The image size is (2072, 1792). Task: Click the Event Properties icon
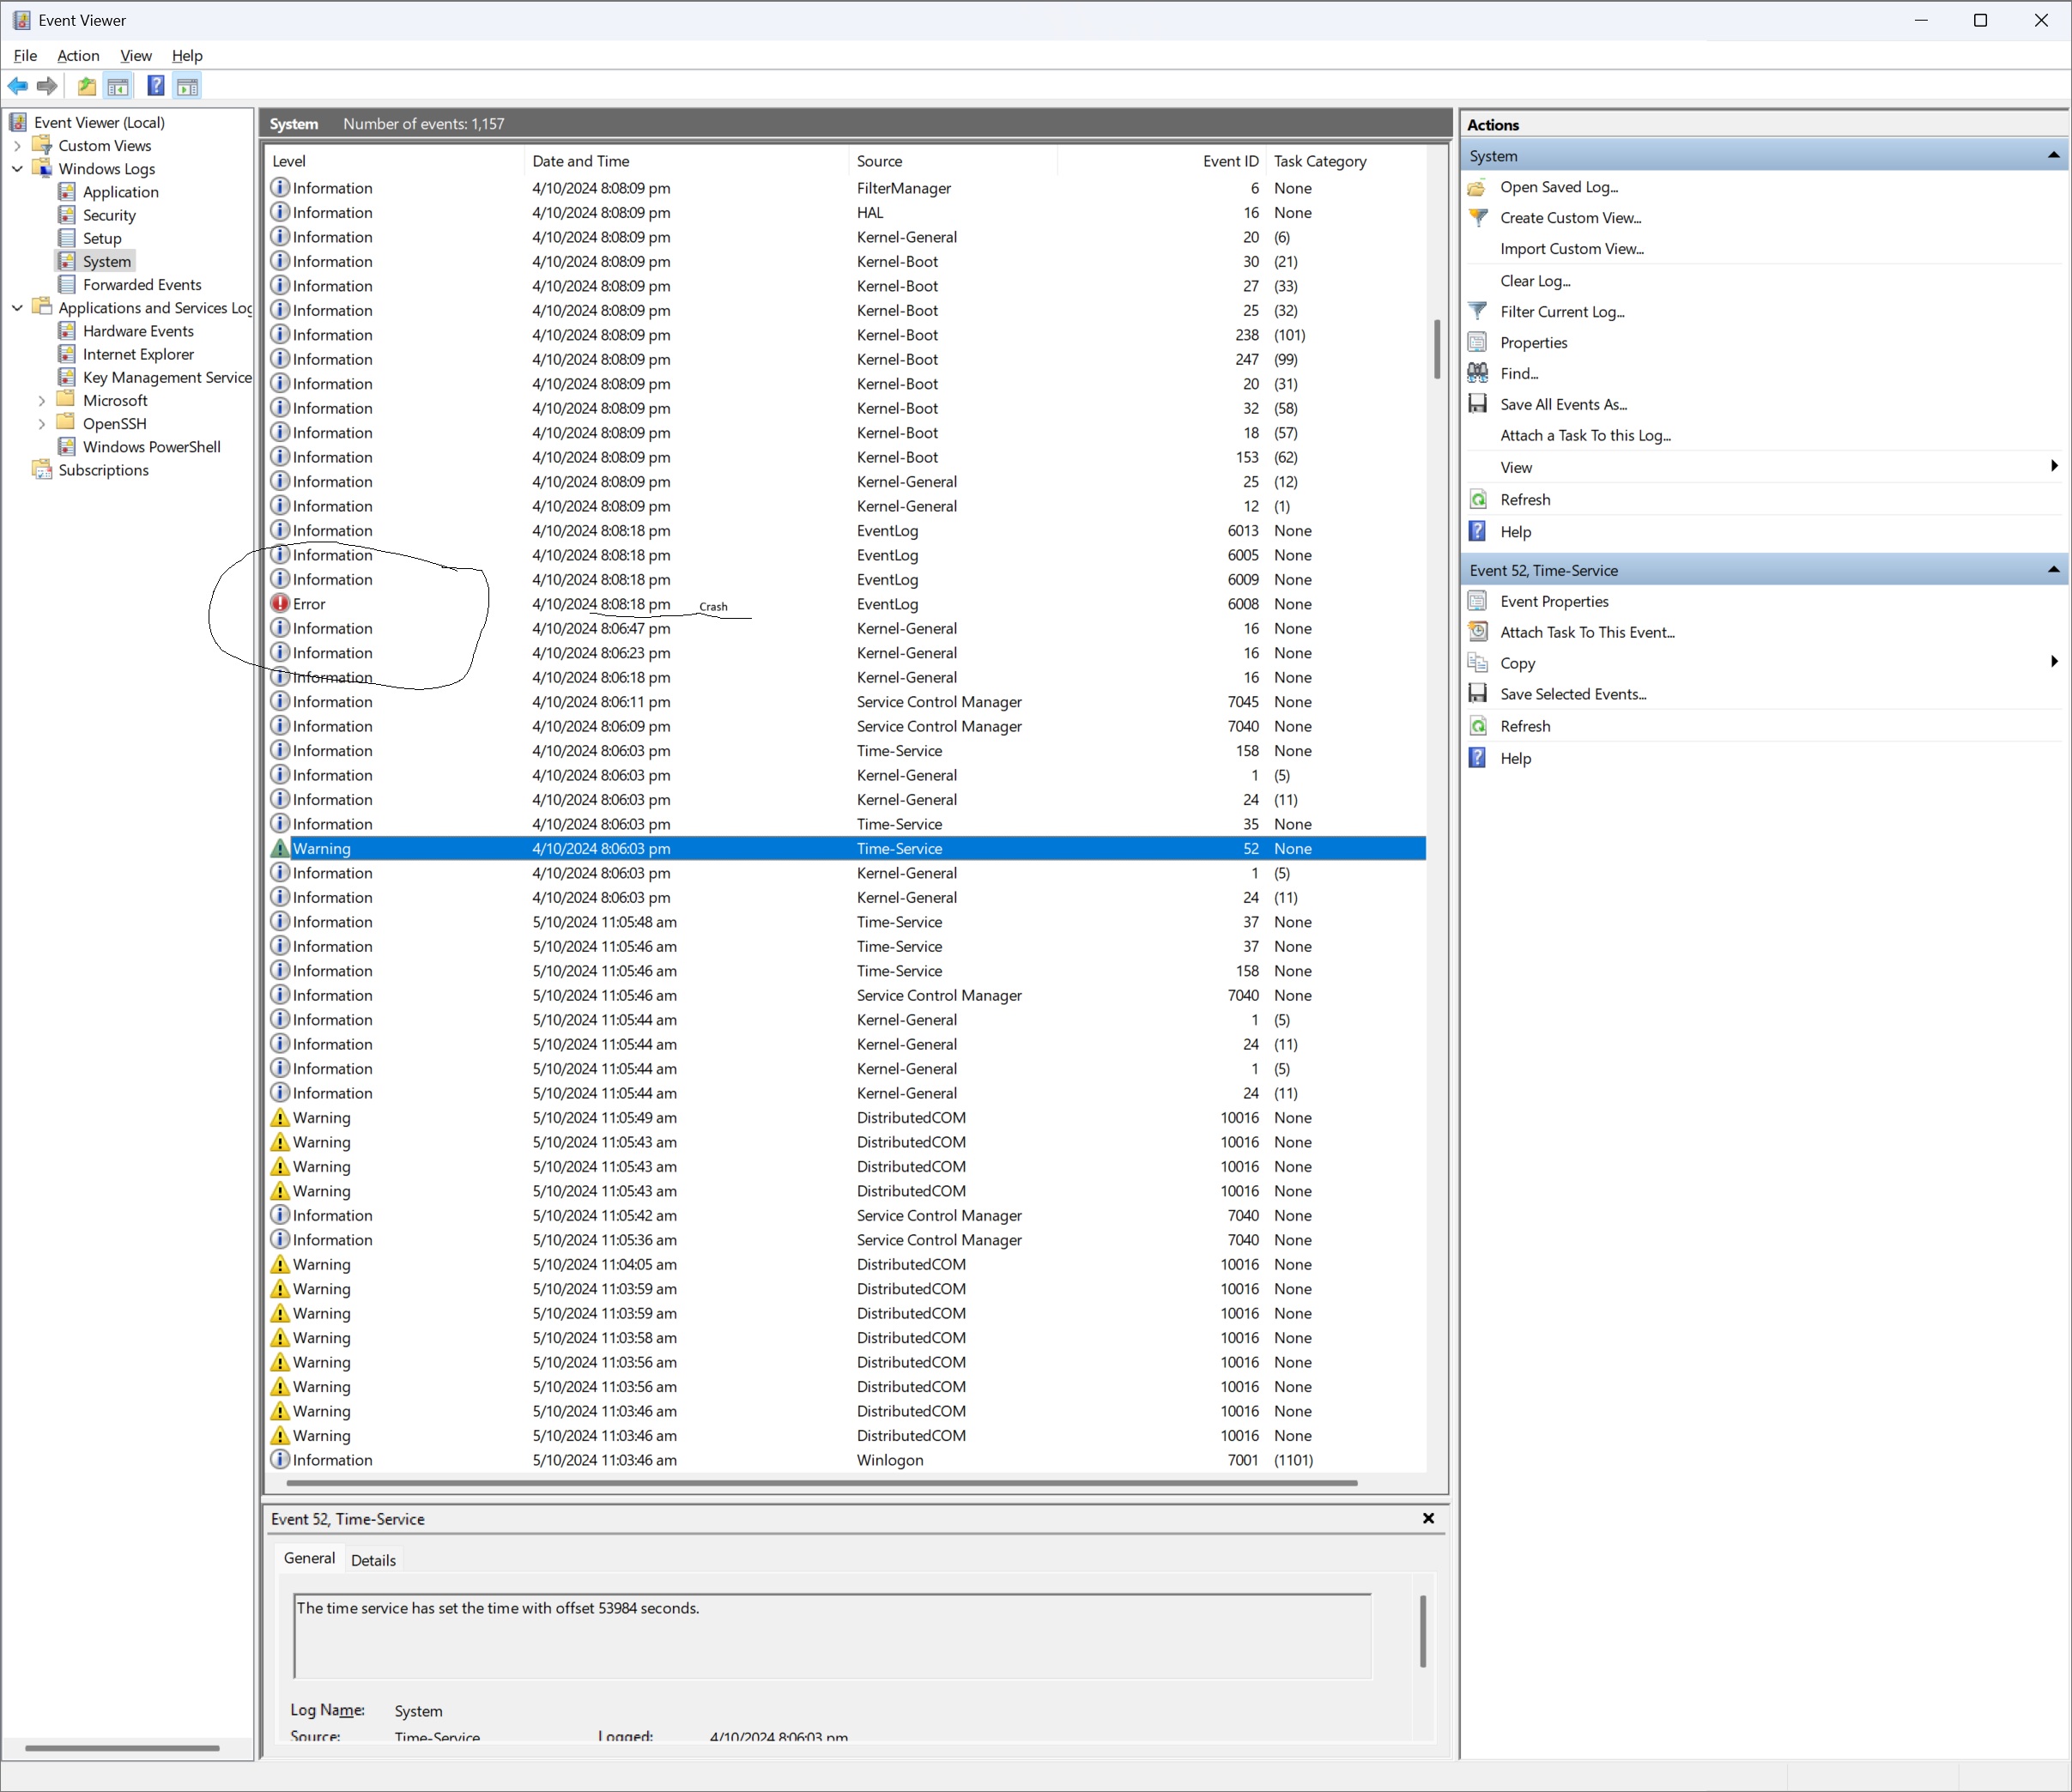(x=1477, y=602)
